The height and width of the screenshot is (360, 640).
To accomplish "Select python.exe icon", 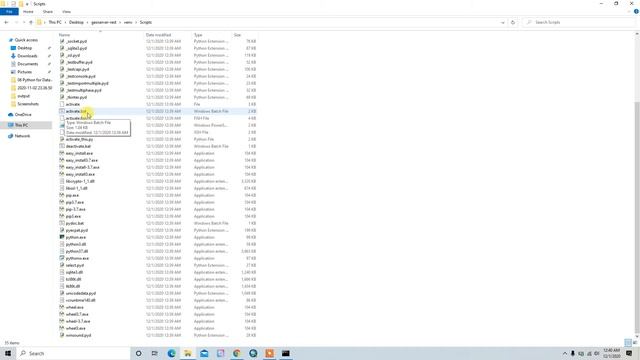I will point(62,237).
